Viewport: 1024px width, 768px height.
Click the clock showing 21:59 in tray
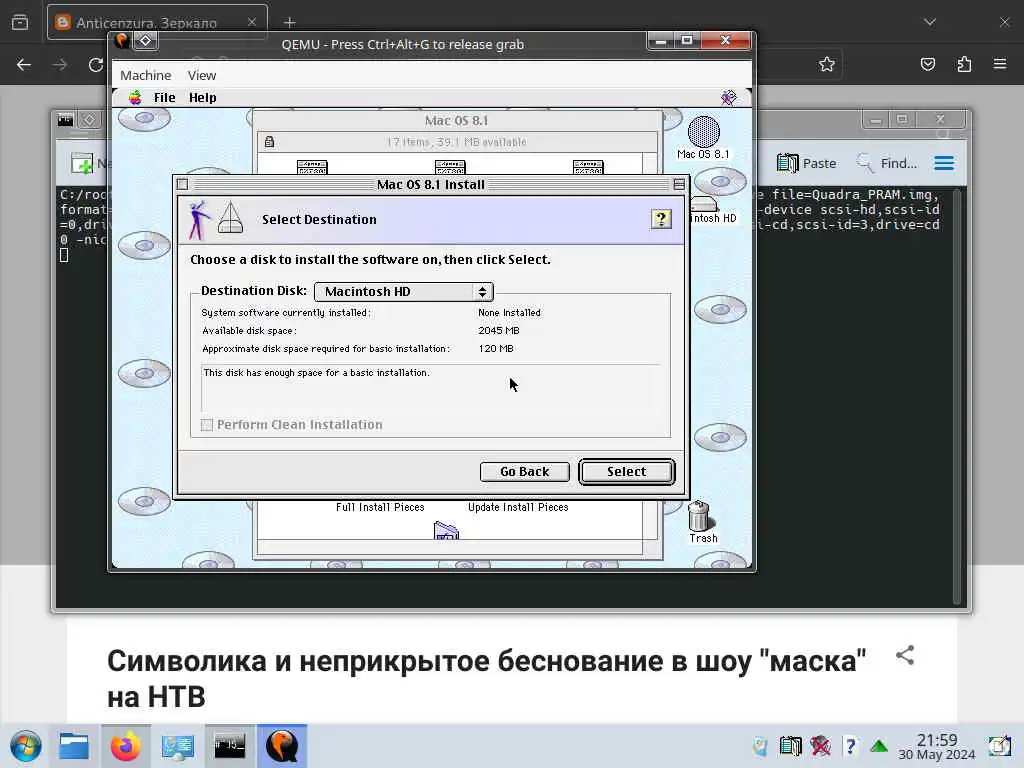936,746
